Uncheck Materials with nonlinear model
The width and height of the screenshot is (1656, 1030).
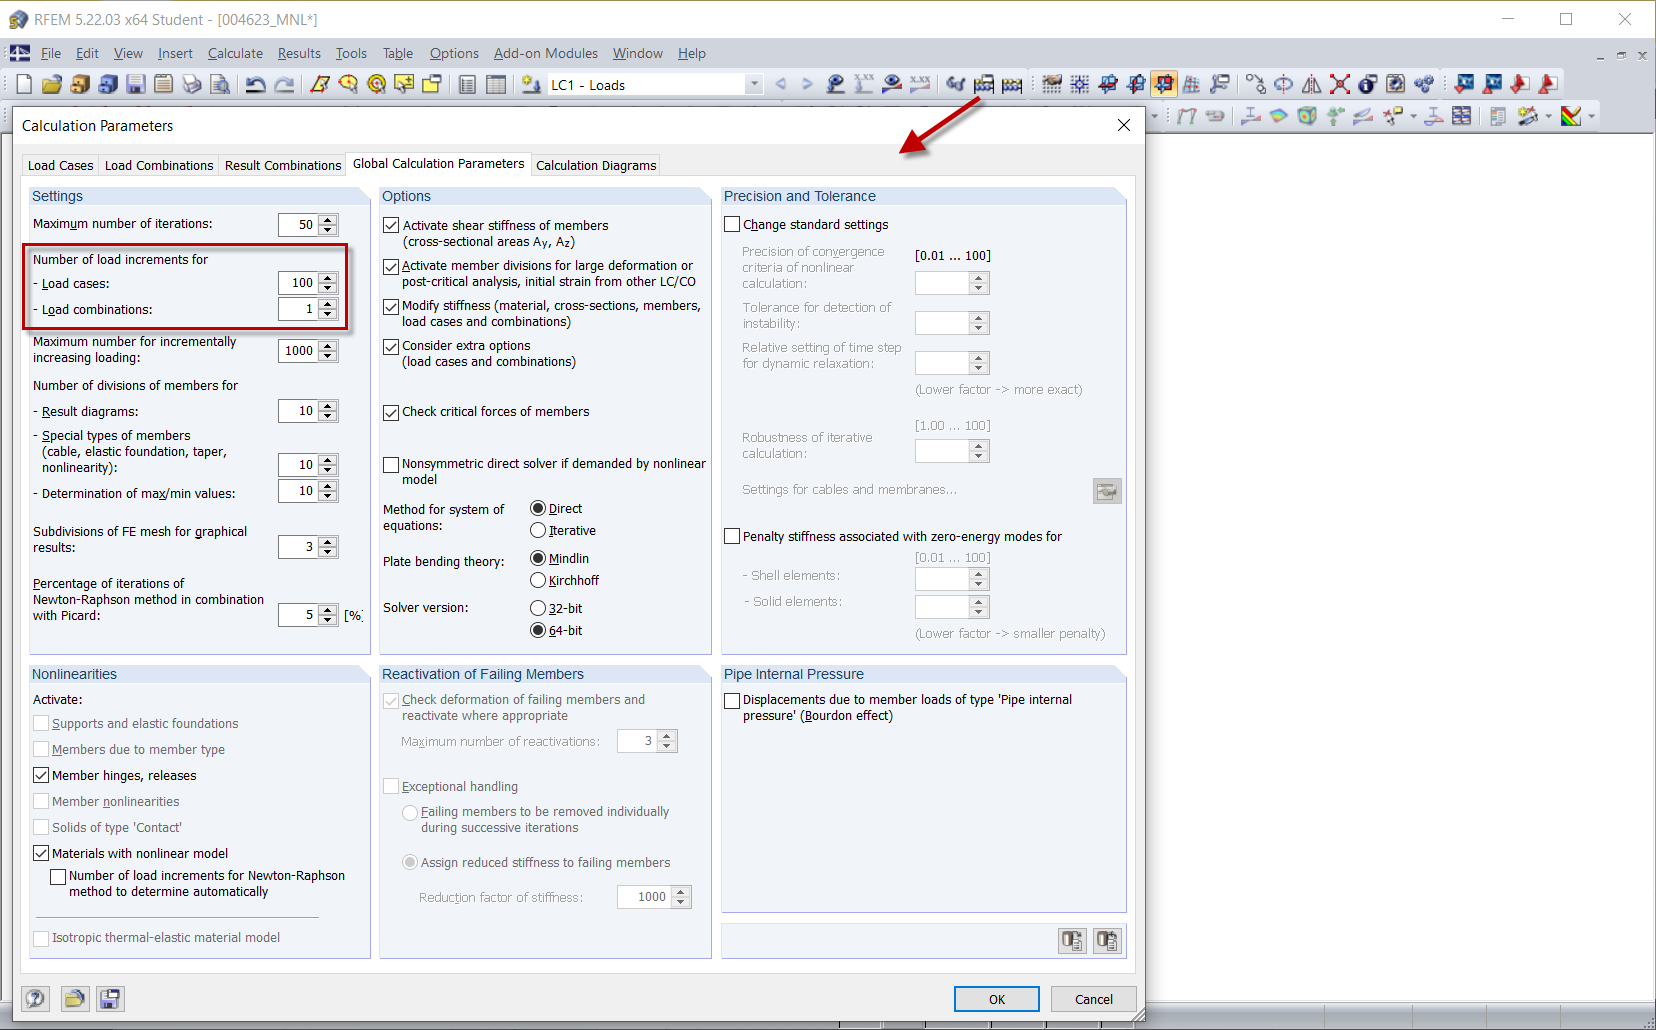pyautogui.click(x=41, y=853)
